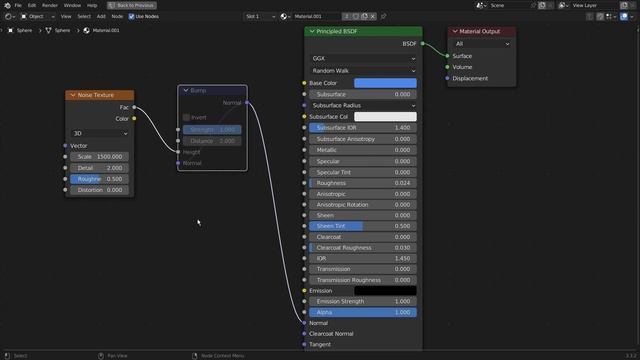The height and width of the screenshot is (360, 640).
Task: Open the Random Walk subsurface method dropdown
Action: click(x=363, y=71)
